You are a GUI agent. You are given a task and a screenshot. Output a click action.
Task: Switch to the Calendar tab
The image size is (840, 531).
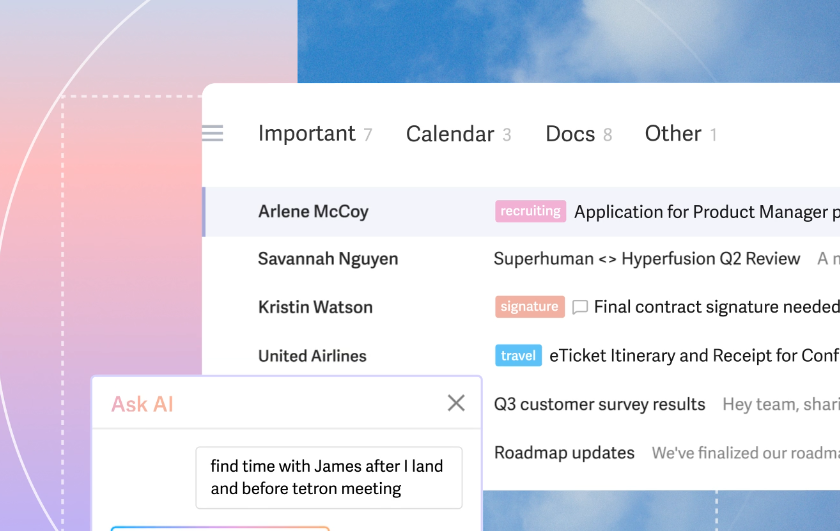click(x=450, y=134)
